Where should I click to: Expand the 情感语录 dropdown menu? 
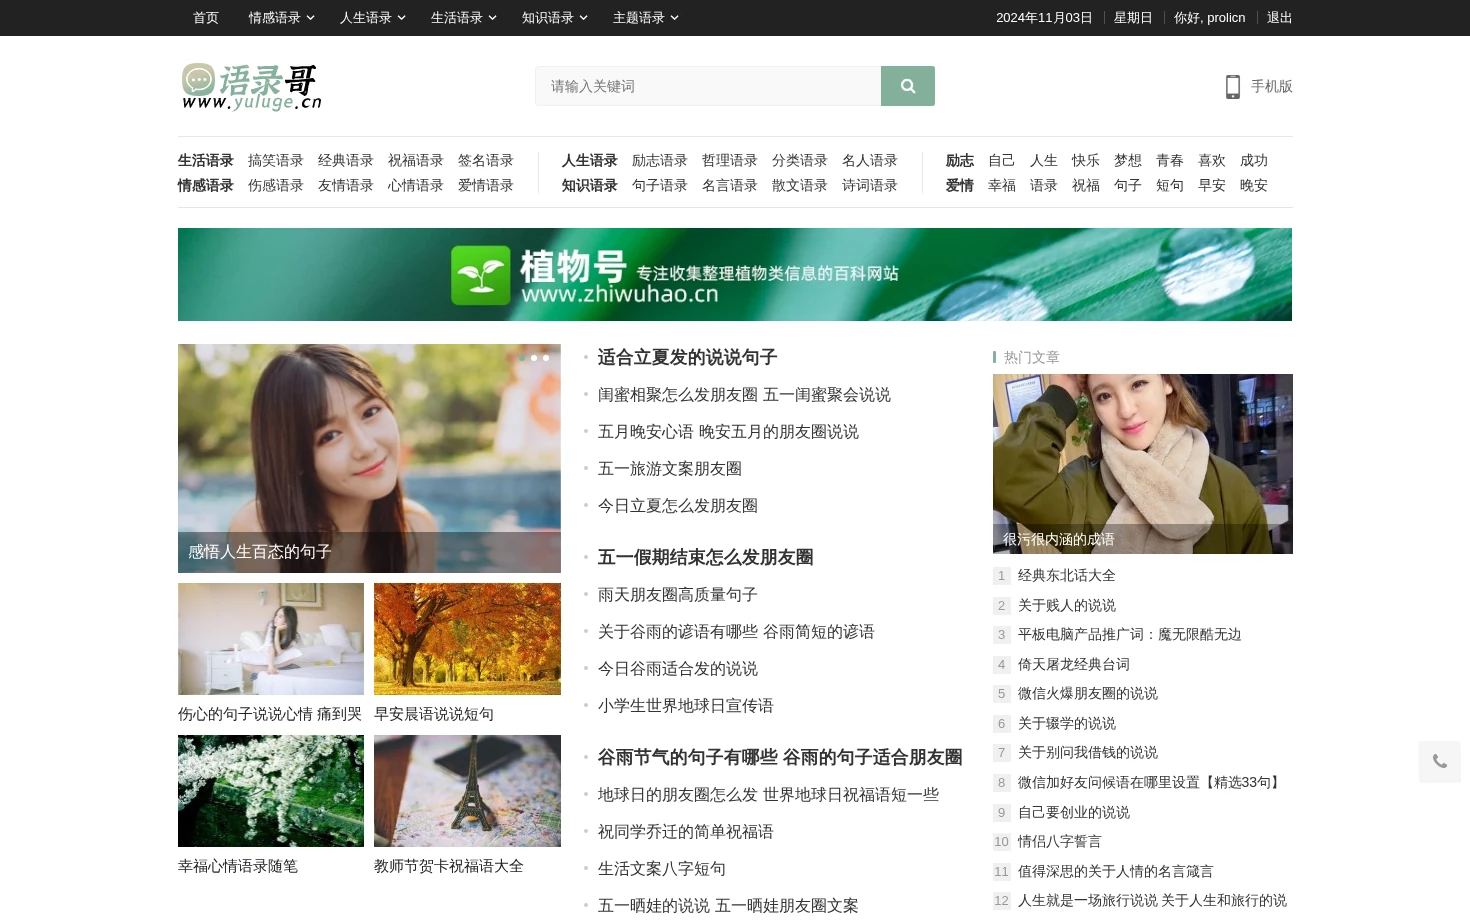click(282, 18)
